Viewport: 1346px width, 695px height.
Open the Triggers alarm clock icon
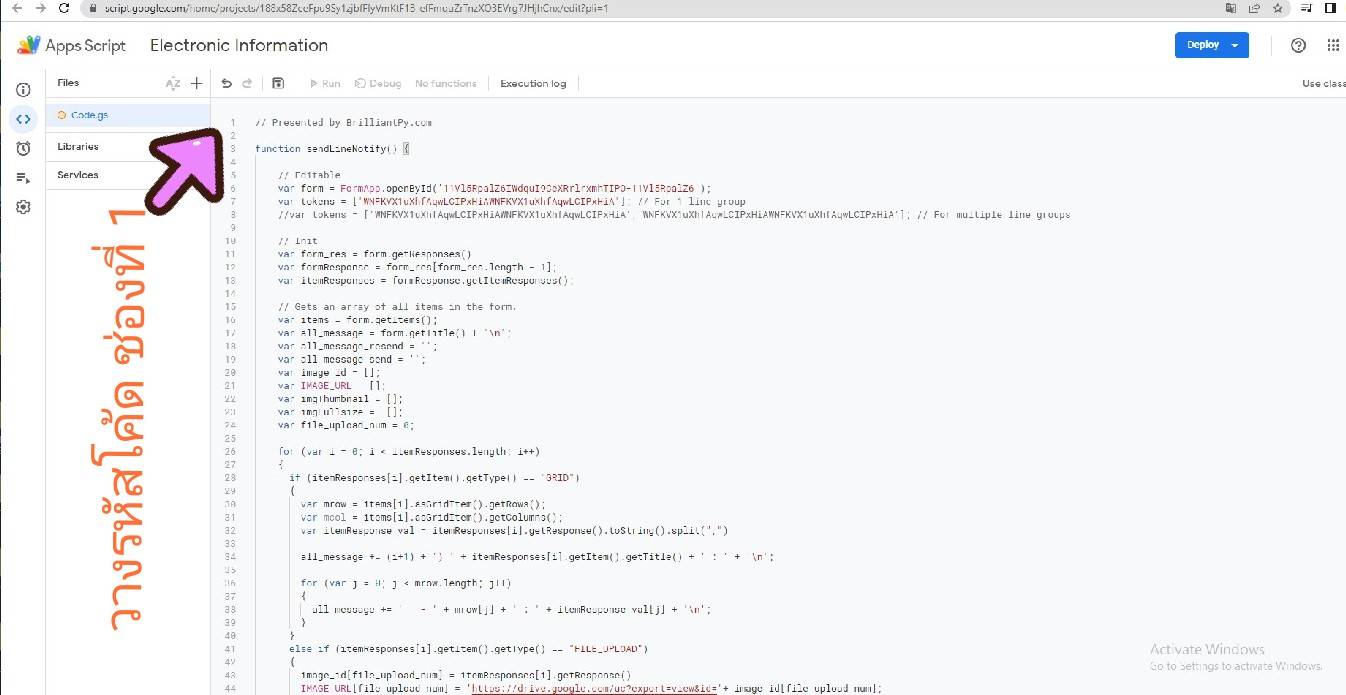(x=23, y=148)
